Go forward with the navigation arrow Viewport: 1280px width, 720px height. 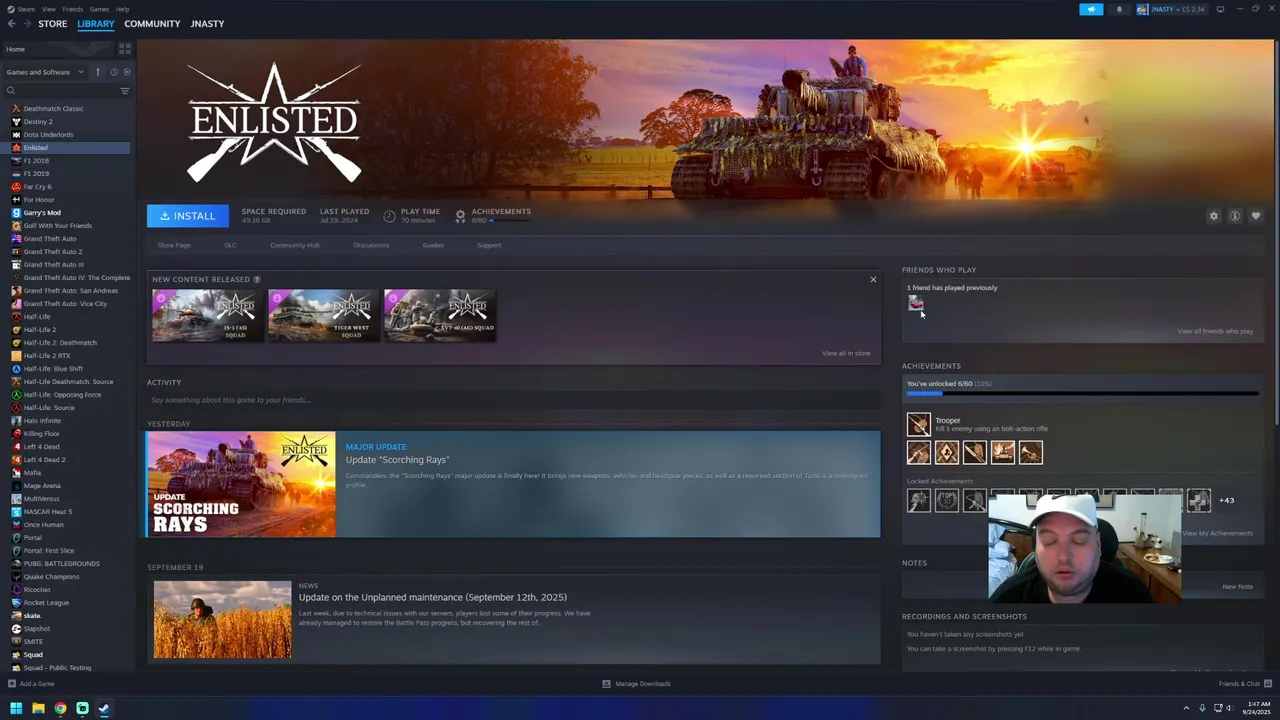click(x=26, y=24)
